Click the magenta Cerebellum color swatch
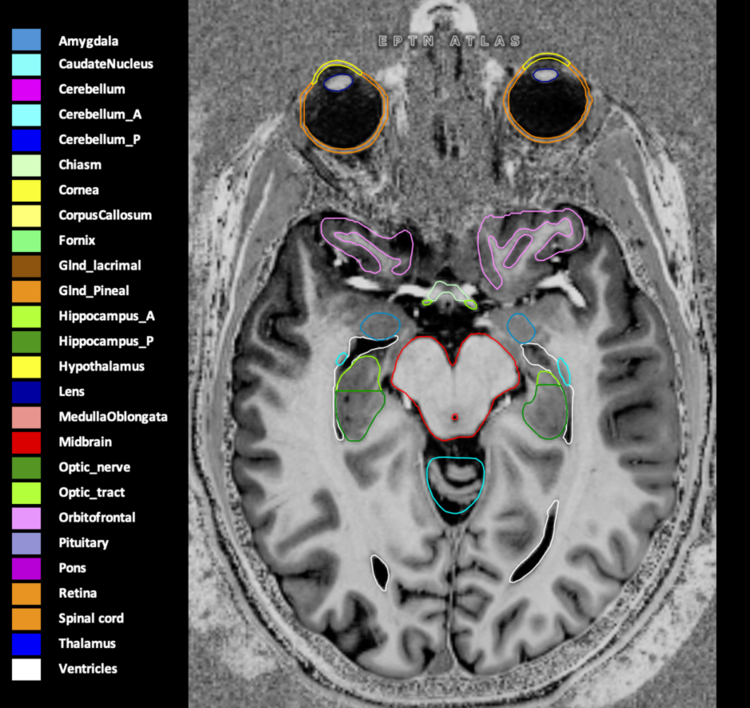 pyautogui.click(x=26, y=90)
